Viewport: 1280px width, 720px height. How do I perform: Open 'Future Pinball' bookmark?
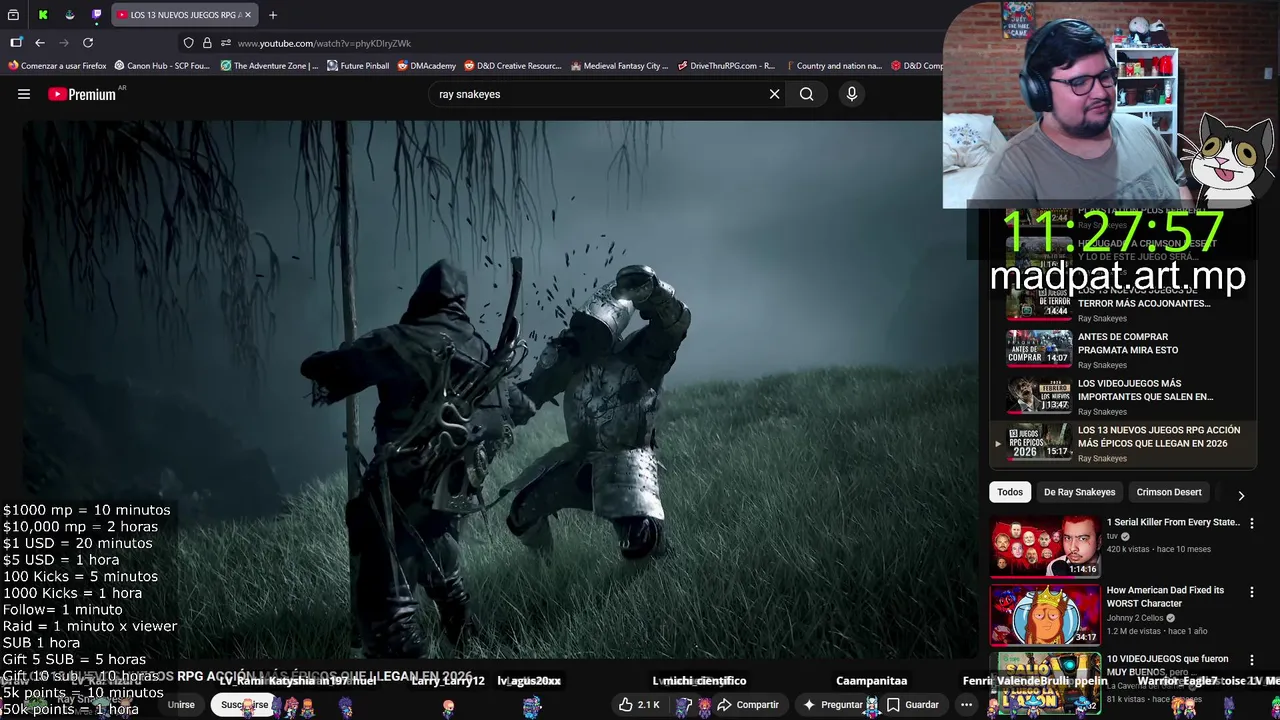pos(358,66)
